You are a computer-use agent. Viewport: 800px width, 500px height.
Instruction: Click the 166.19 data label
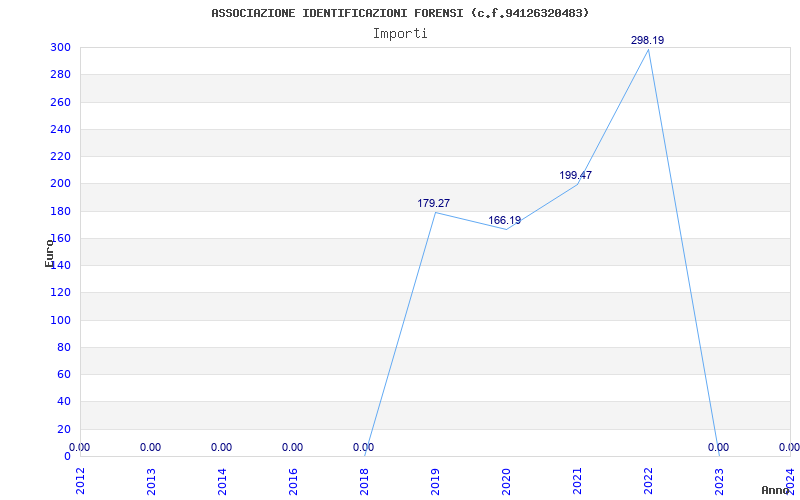click(x=505, y=220)
